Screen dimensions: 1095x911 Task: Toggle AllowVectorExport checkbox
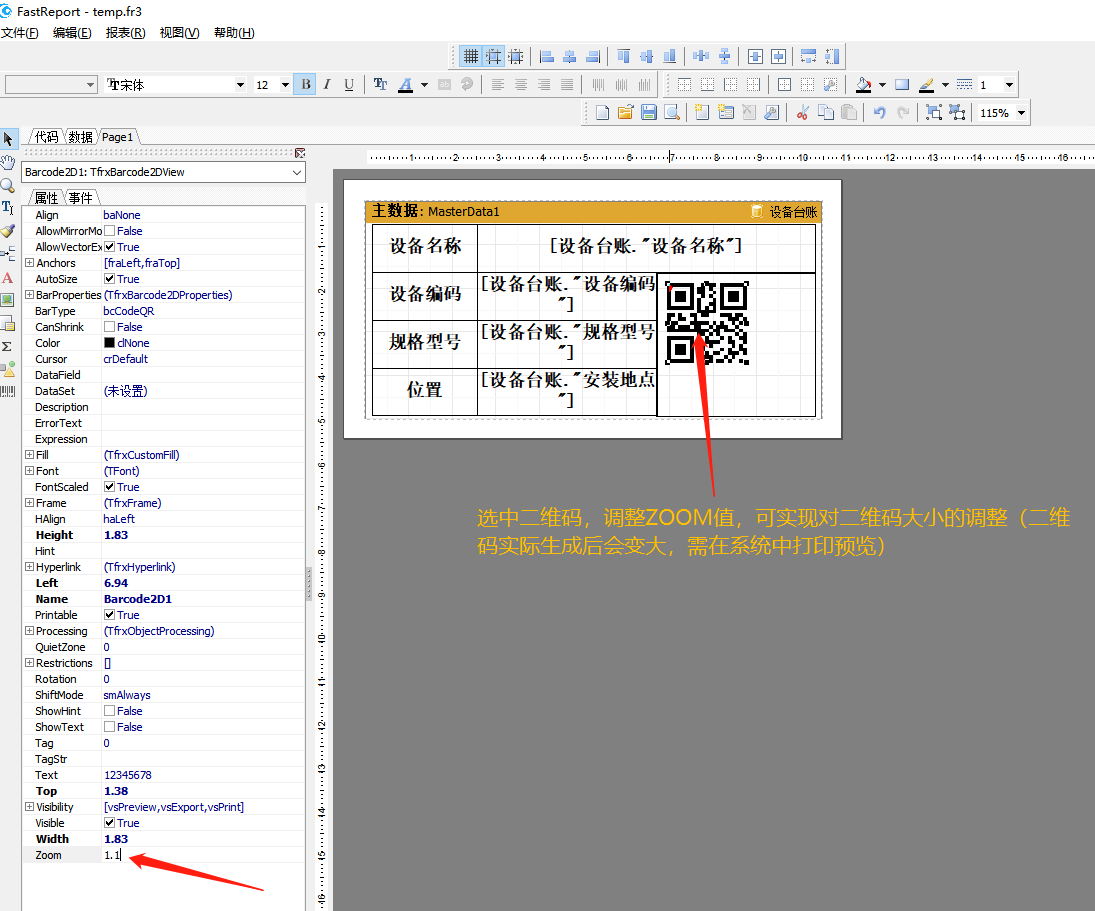(110, 246)
